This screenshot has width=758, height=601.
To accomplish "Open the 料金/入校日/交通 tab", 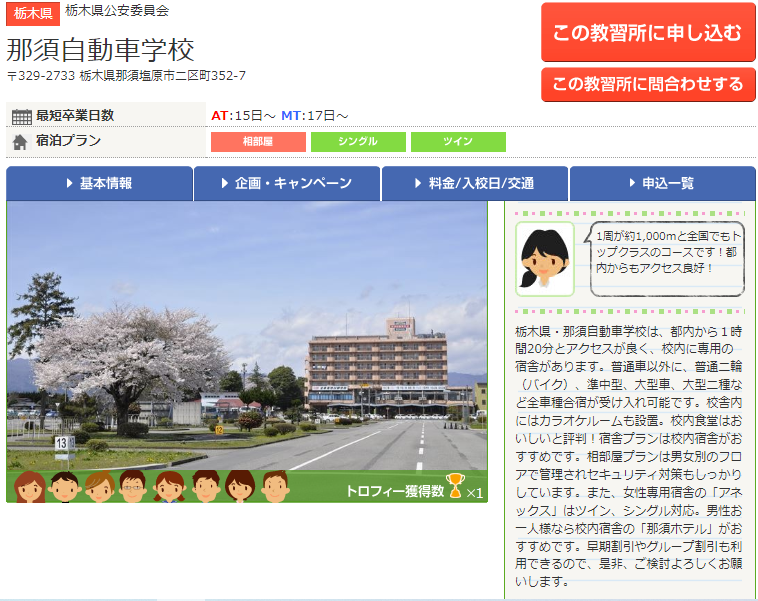I will point(475,184).
